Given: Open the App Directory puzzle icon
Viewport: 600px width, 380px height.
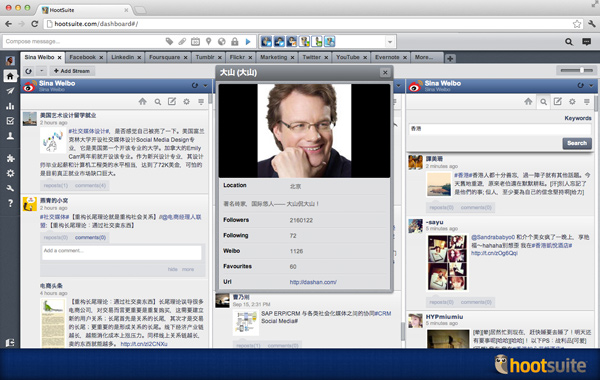Looking at the screenshot, I should pos(10,158).
